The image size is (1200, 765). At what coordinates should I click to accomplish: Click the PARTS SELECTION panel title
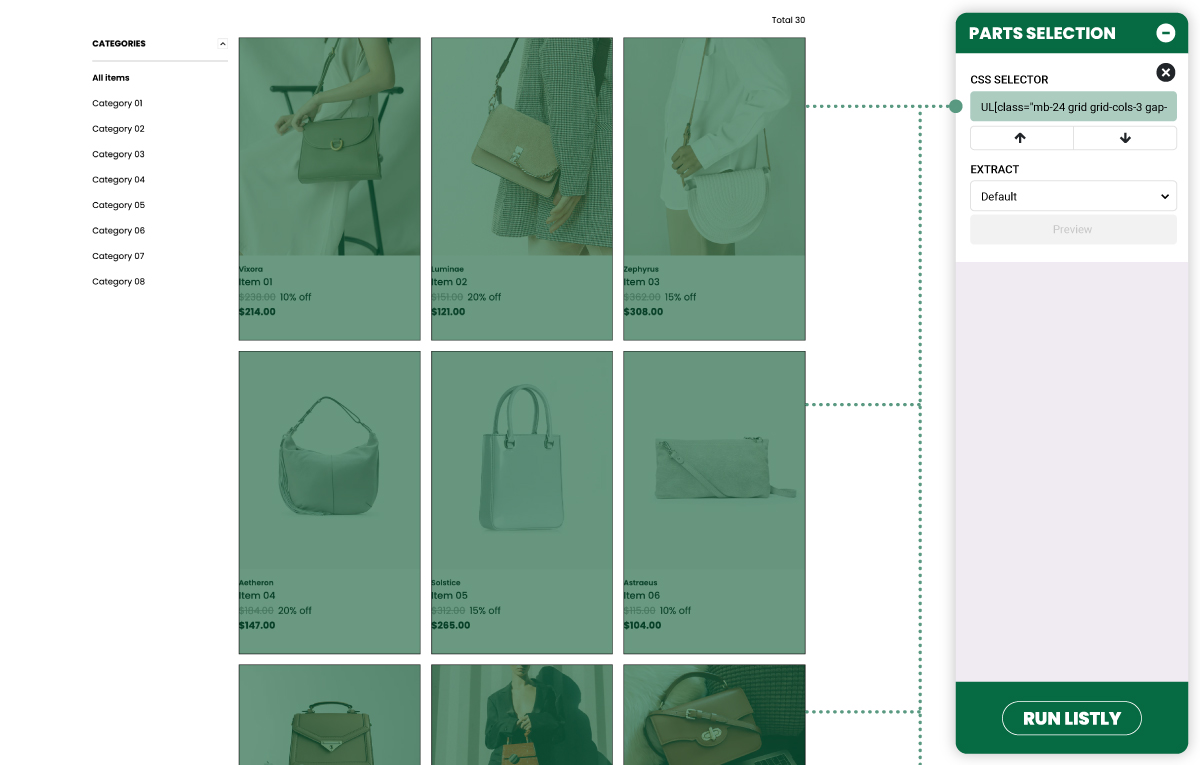[x=1042, y=33]
